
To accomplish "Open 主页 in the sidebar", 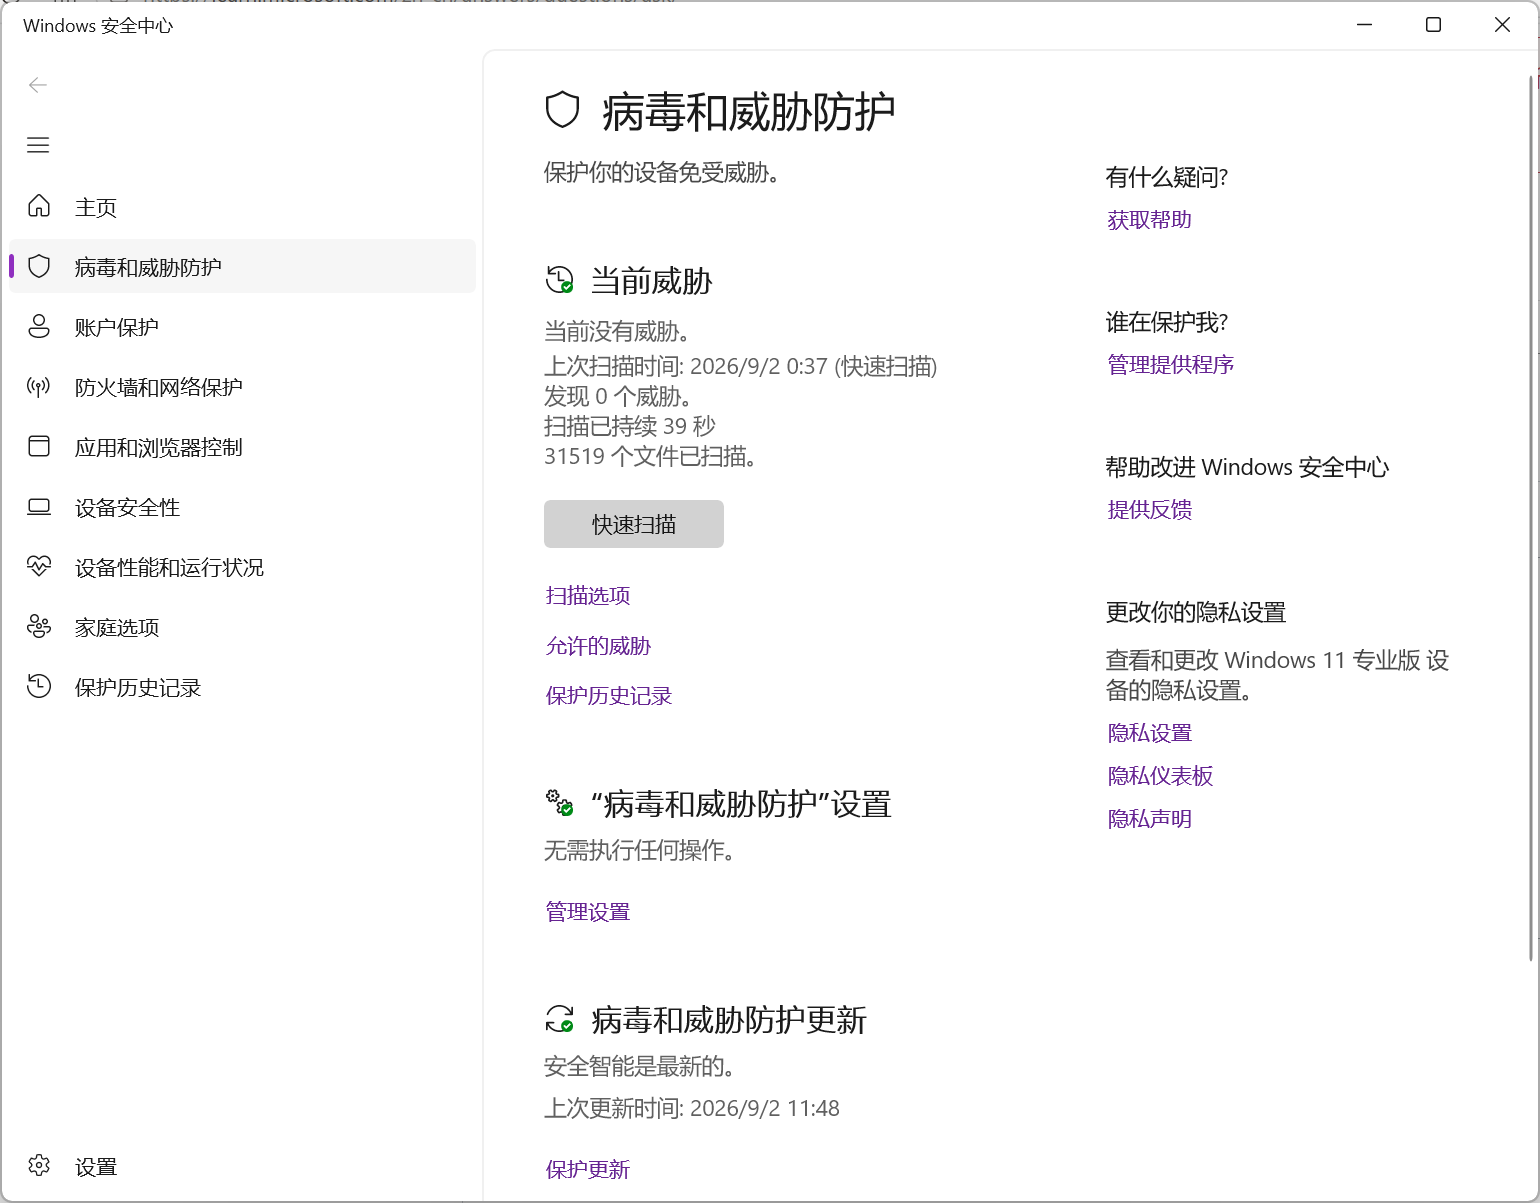I will click(242, 207).
